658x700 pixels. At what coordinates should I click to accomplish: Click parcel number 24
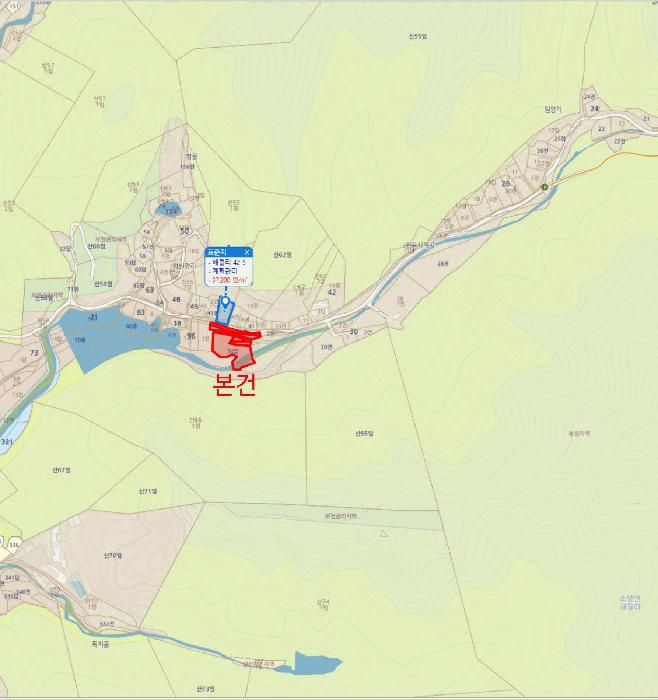coord(595,108)
